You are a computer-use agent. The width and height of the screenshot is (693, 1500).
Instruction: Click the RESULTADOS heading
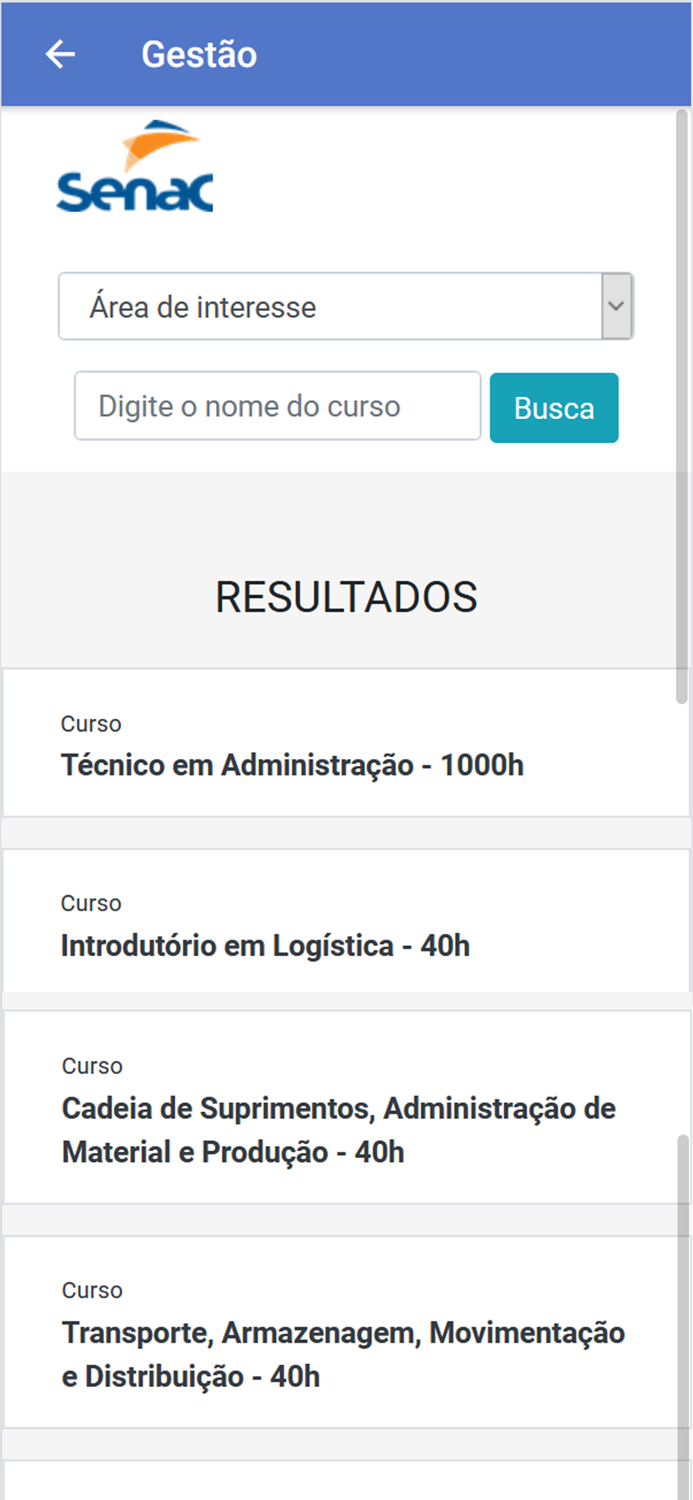pos(346,596)
